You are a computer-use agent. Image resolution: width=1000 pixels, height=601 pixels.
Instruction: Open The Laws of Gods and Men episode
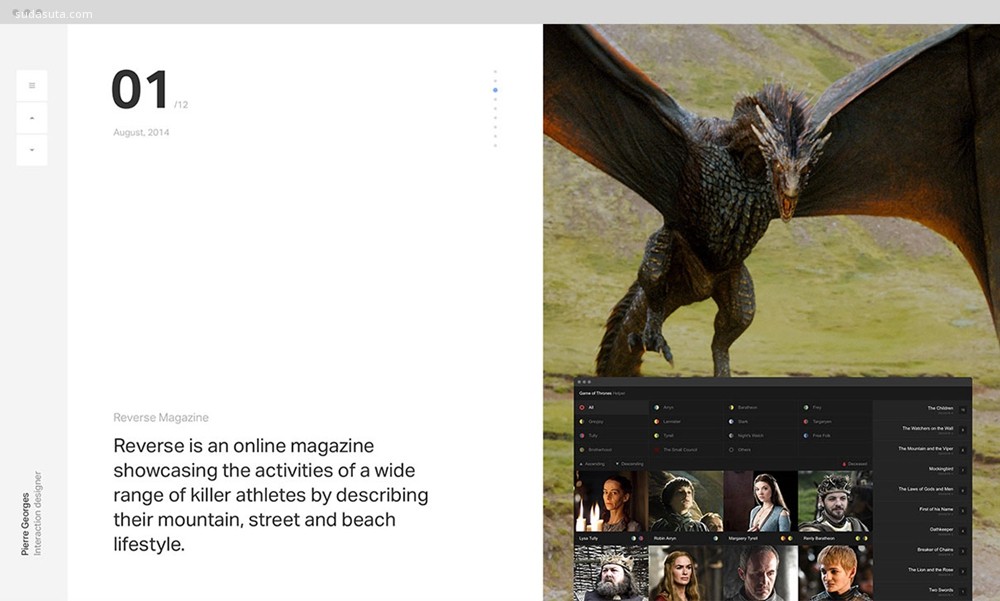(925, 491)
